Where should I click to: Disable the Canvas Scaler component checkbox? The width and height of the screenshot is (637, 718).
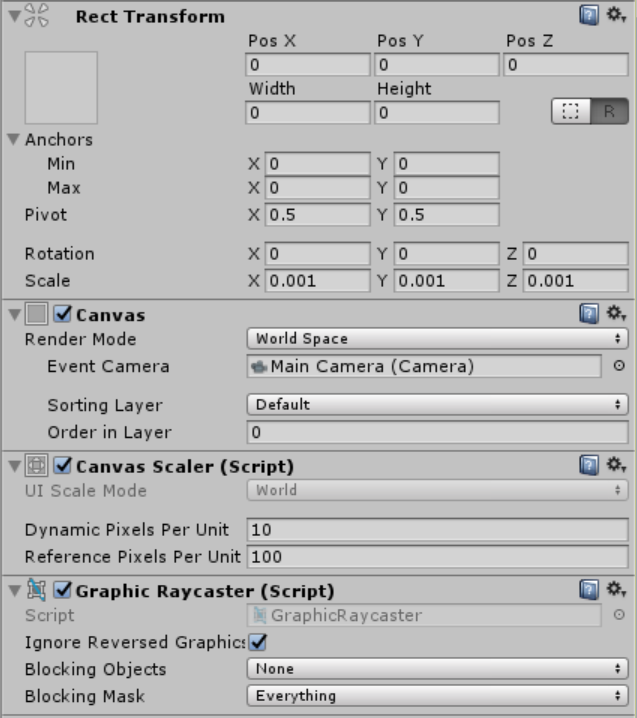coord(62,466)
